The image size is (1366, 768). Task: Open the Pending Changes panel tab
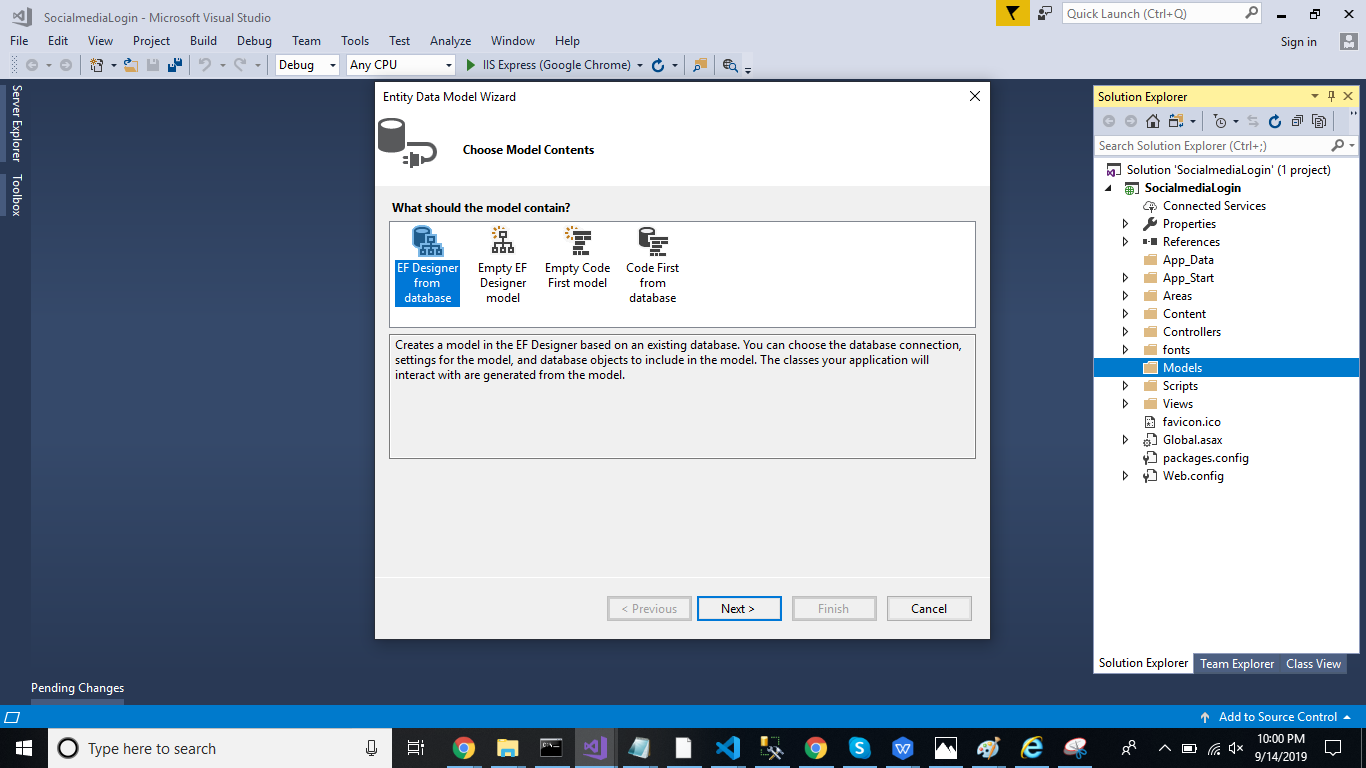coord(77,688)
